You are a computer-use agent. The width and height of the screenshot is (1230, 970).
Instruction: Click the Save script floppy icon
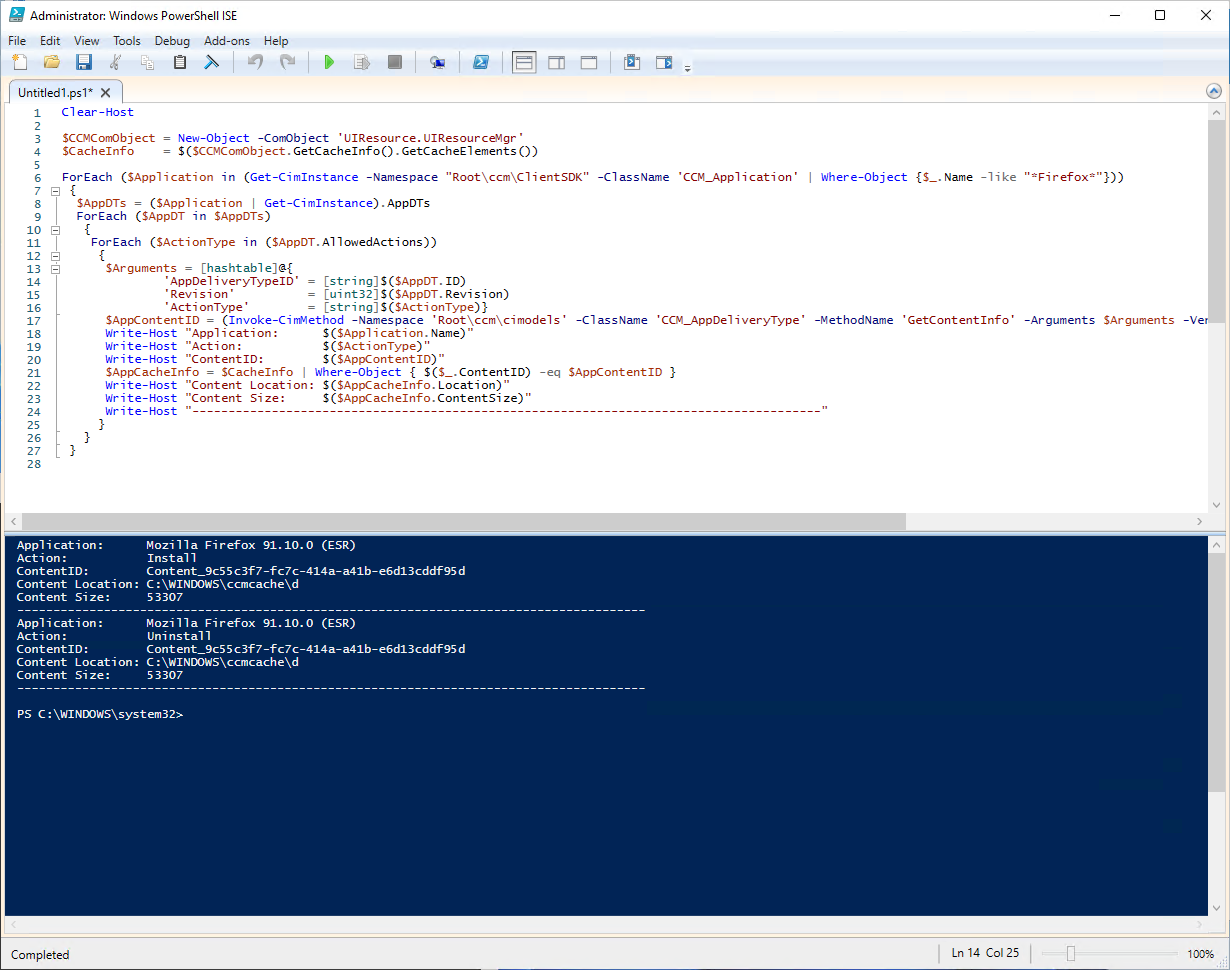coord(84,62)
